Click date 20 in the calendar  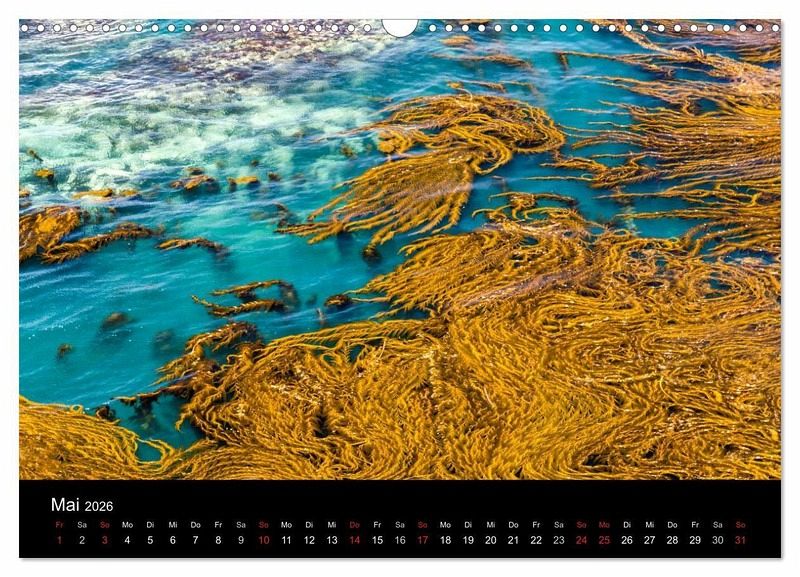click(x=491, y=540)
